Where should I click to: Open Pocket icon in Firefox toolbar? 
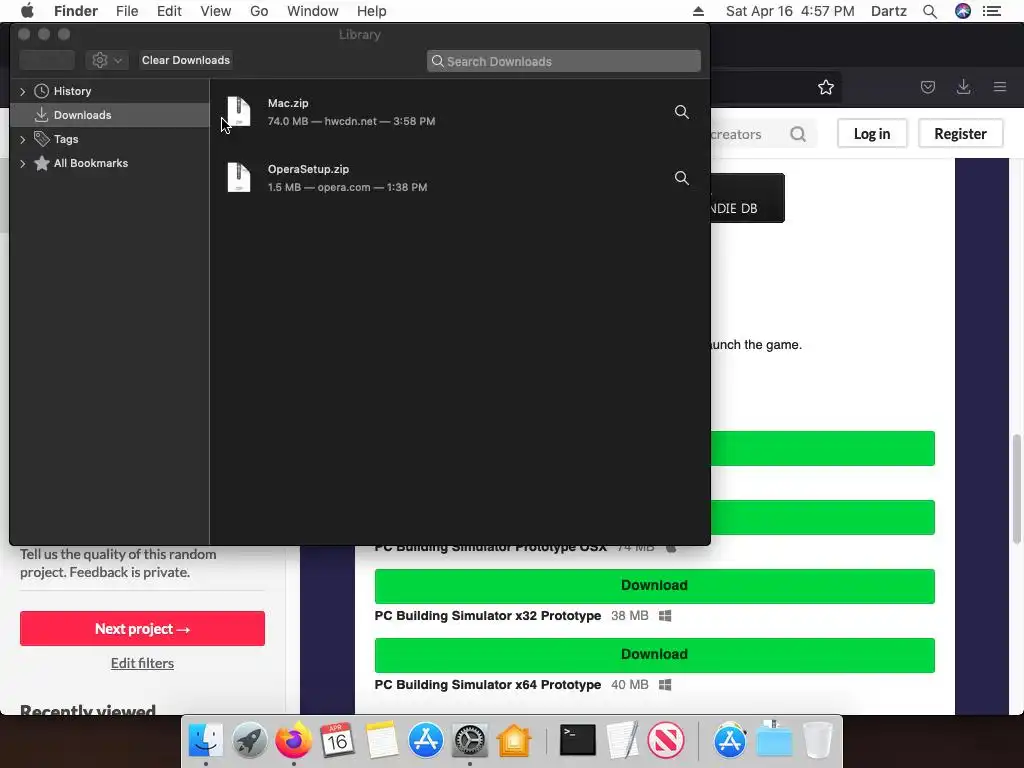pos(927,87)
